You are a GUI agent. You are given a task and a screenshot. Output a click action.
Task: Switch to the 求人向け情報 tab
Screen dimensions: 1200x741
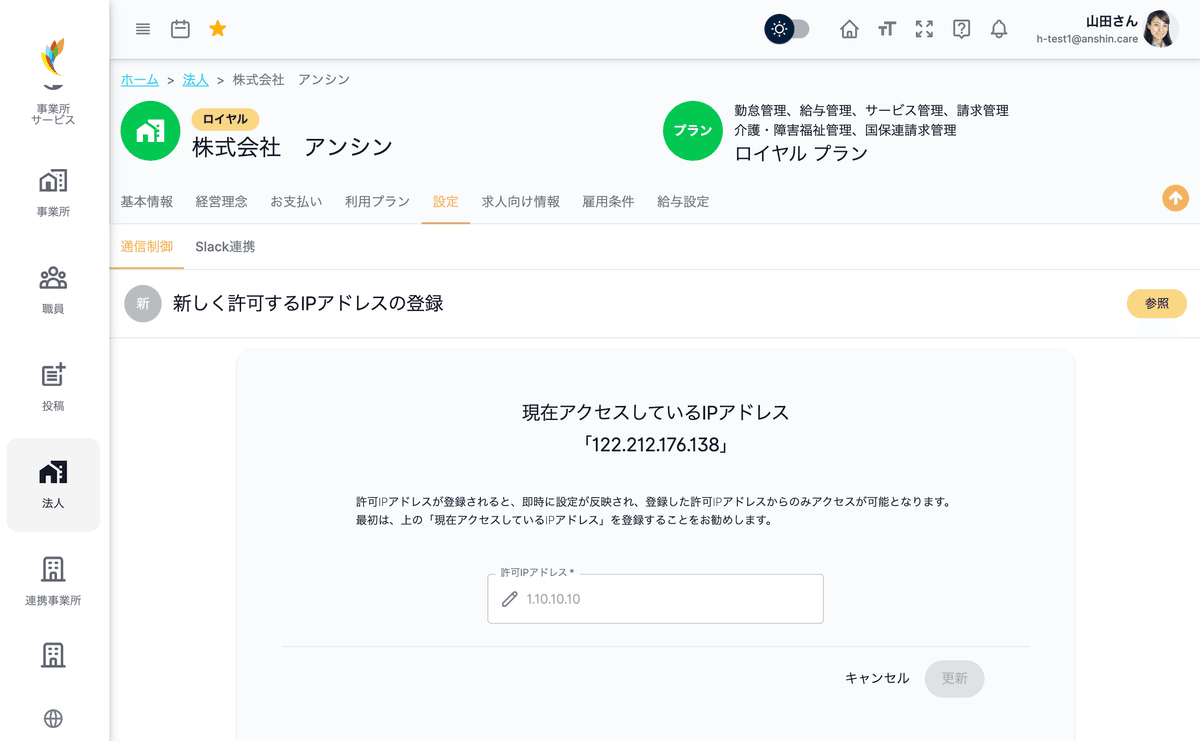pos(521,201)
